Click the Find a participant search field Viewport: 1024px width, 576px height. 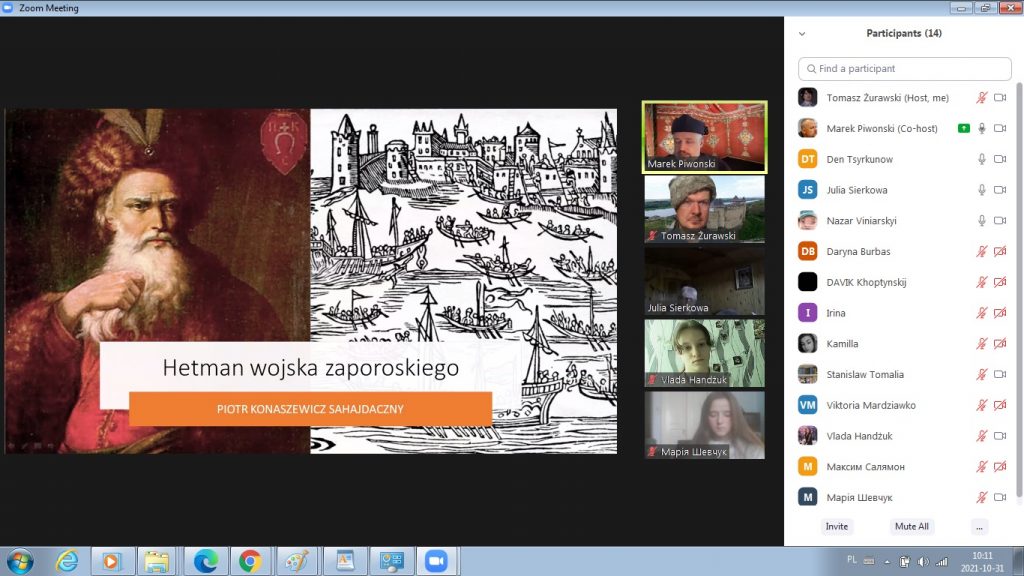904,69
